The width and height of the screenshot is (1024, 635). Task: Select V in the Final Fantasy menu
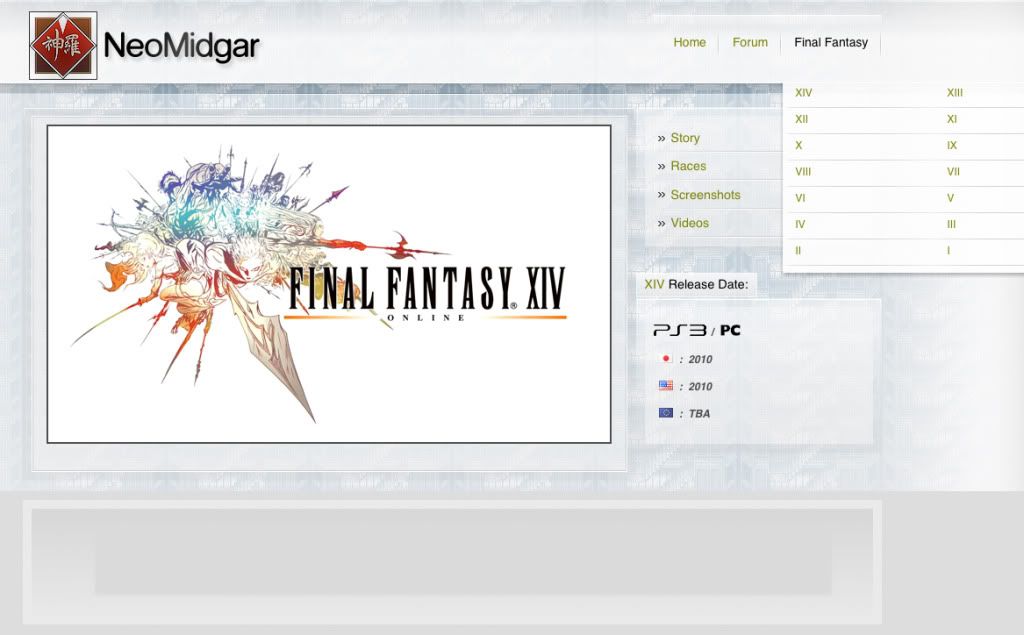pos(950,198)
